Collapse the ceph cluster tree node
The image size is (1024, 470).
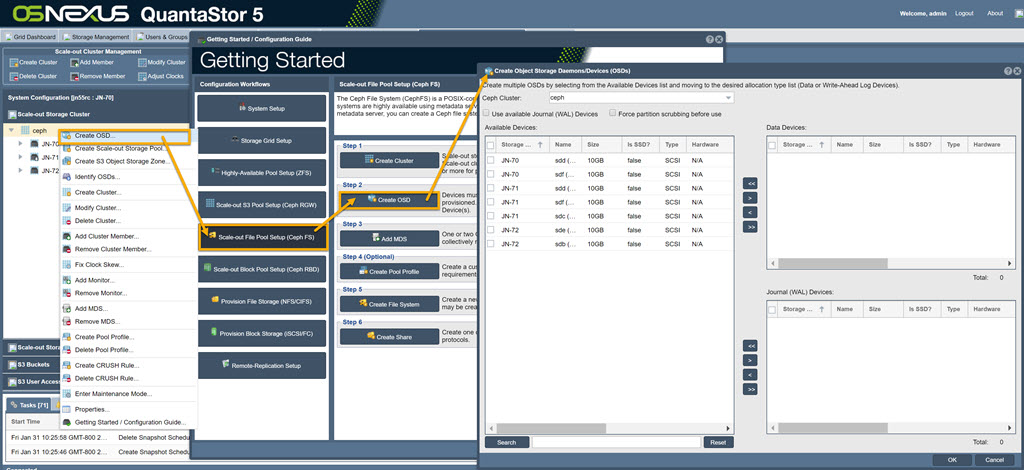(12, 130)
